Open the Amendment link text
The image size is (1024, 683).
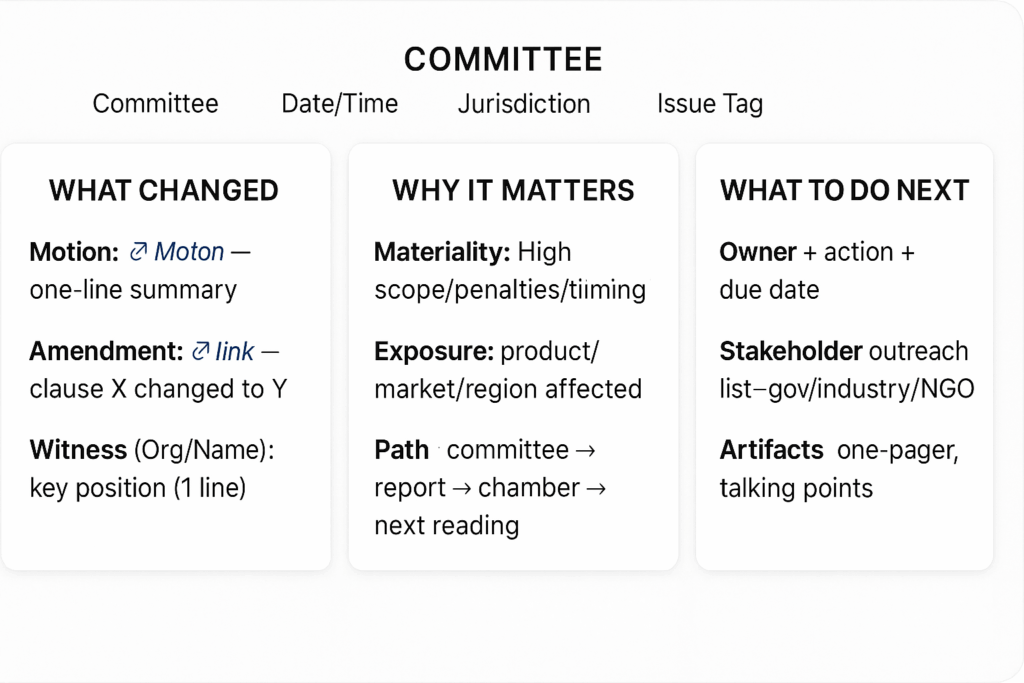tap(234, 351)
